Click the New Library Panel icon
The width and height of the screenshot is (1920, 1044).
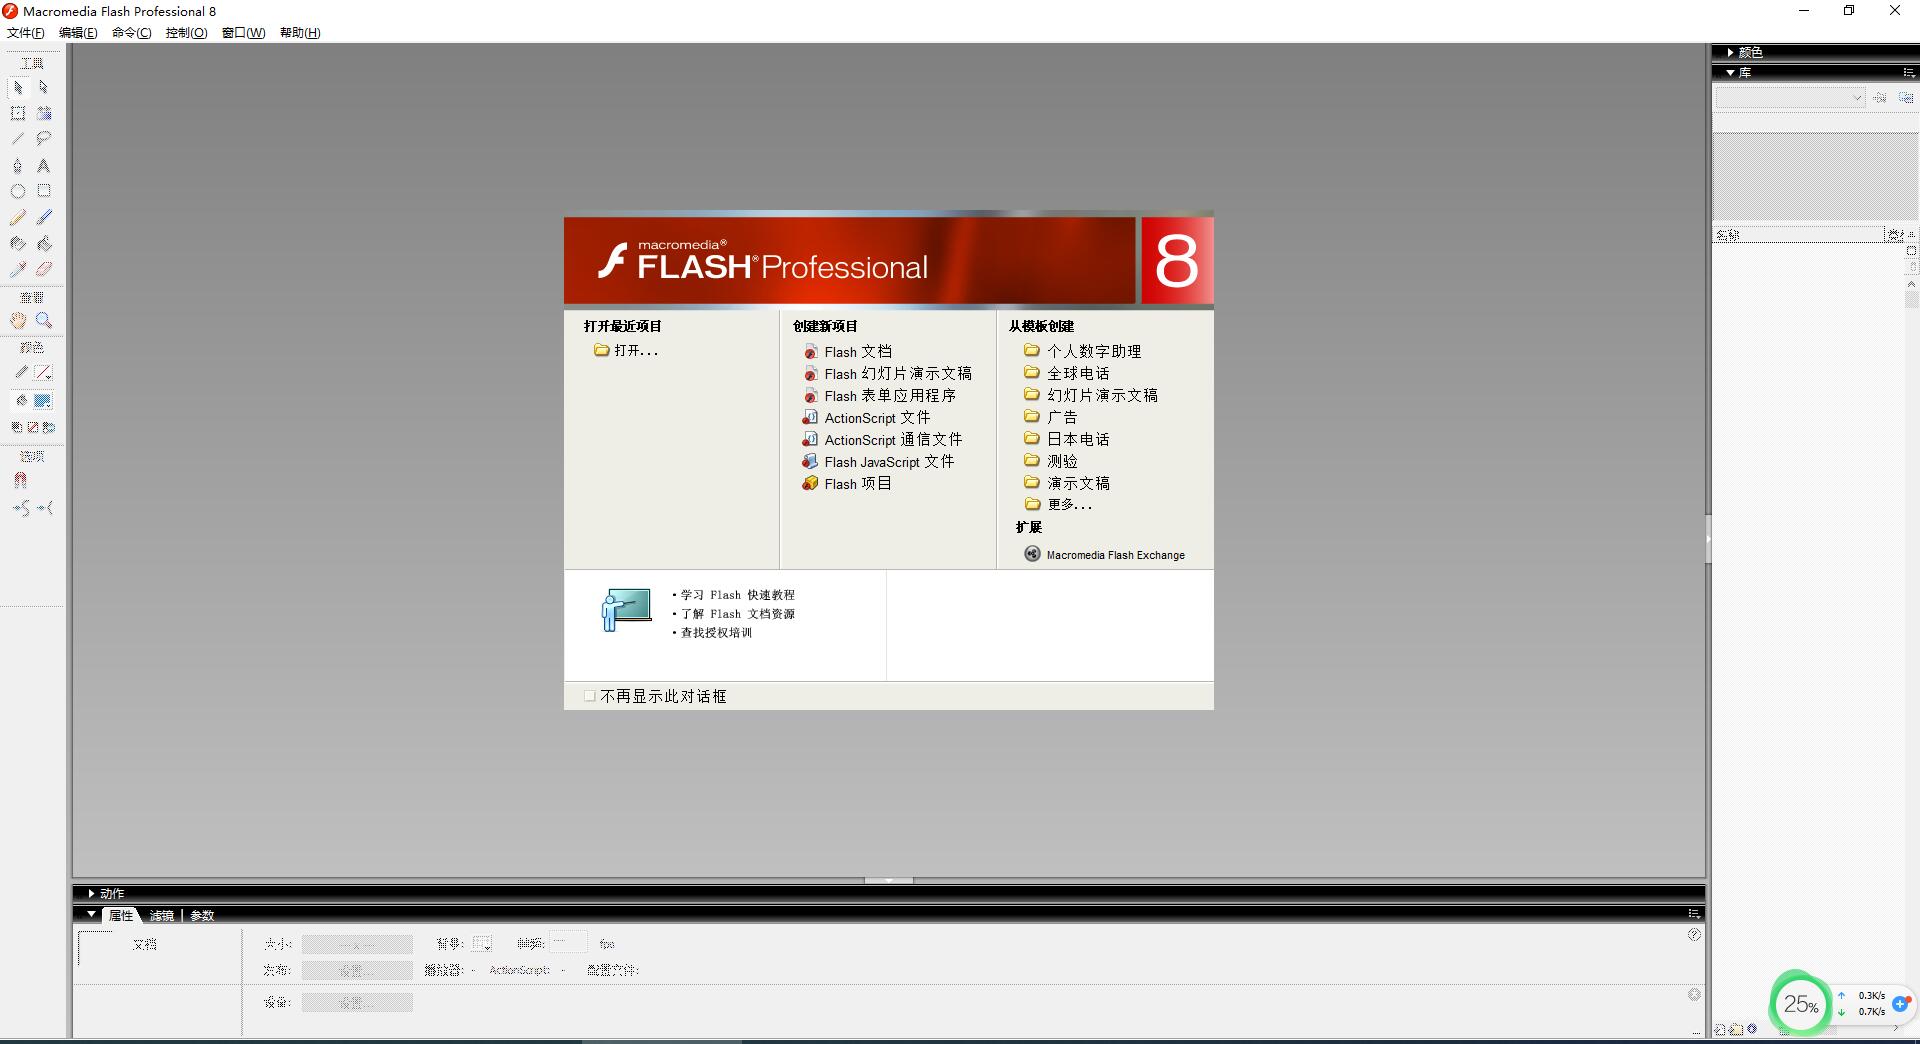tap(1906, 98)
